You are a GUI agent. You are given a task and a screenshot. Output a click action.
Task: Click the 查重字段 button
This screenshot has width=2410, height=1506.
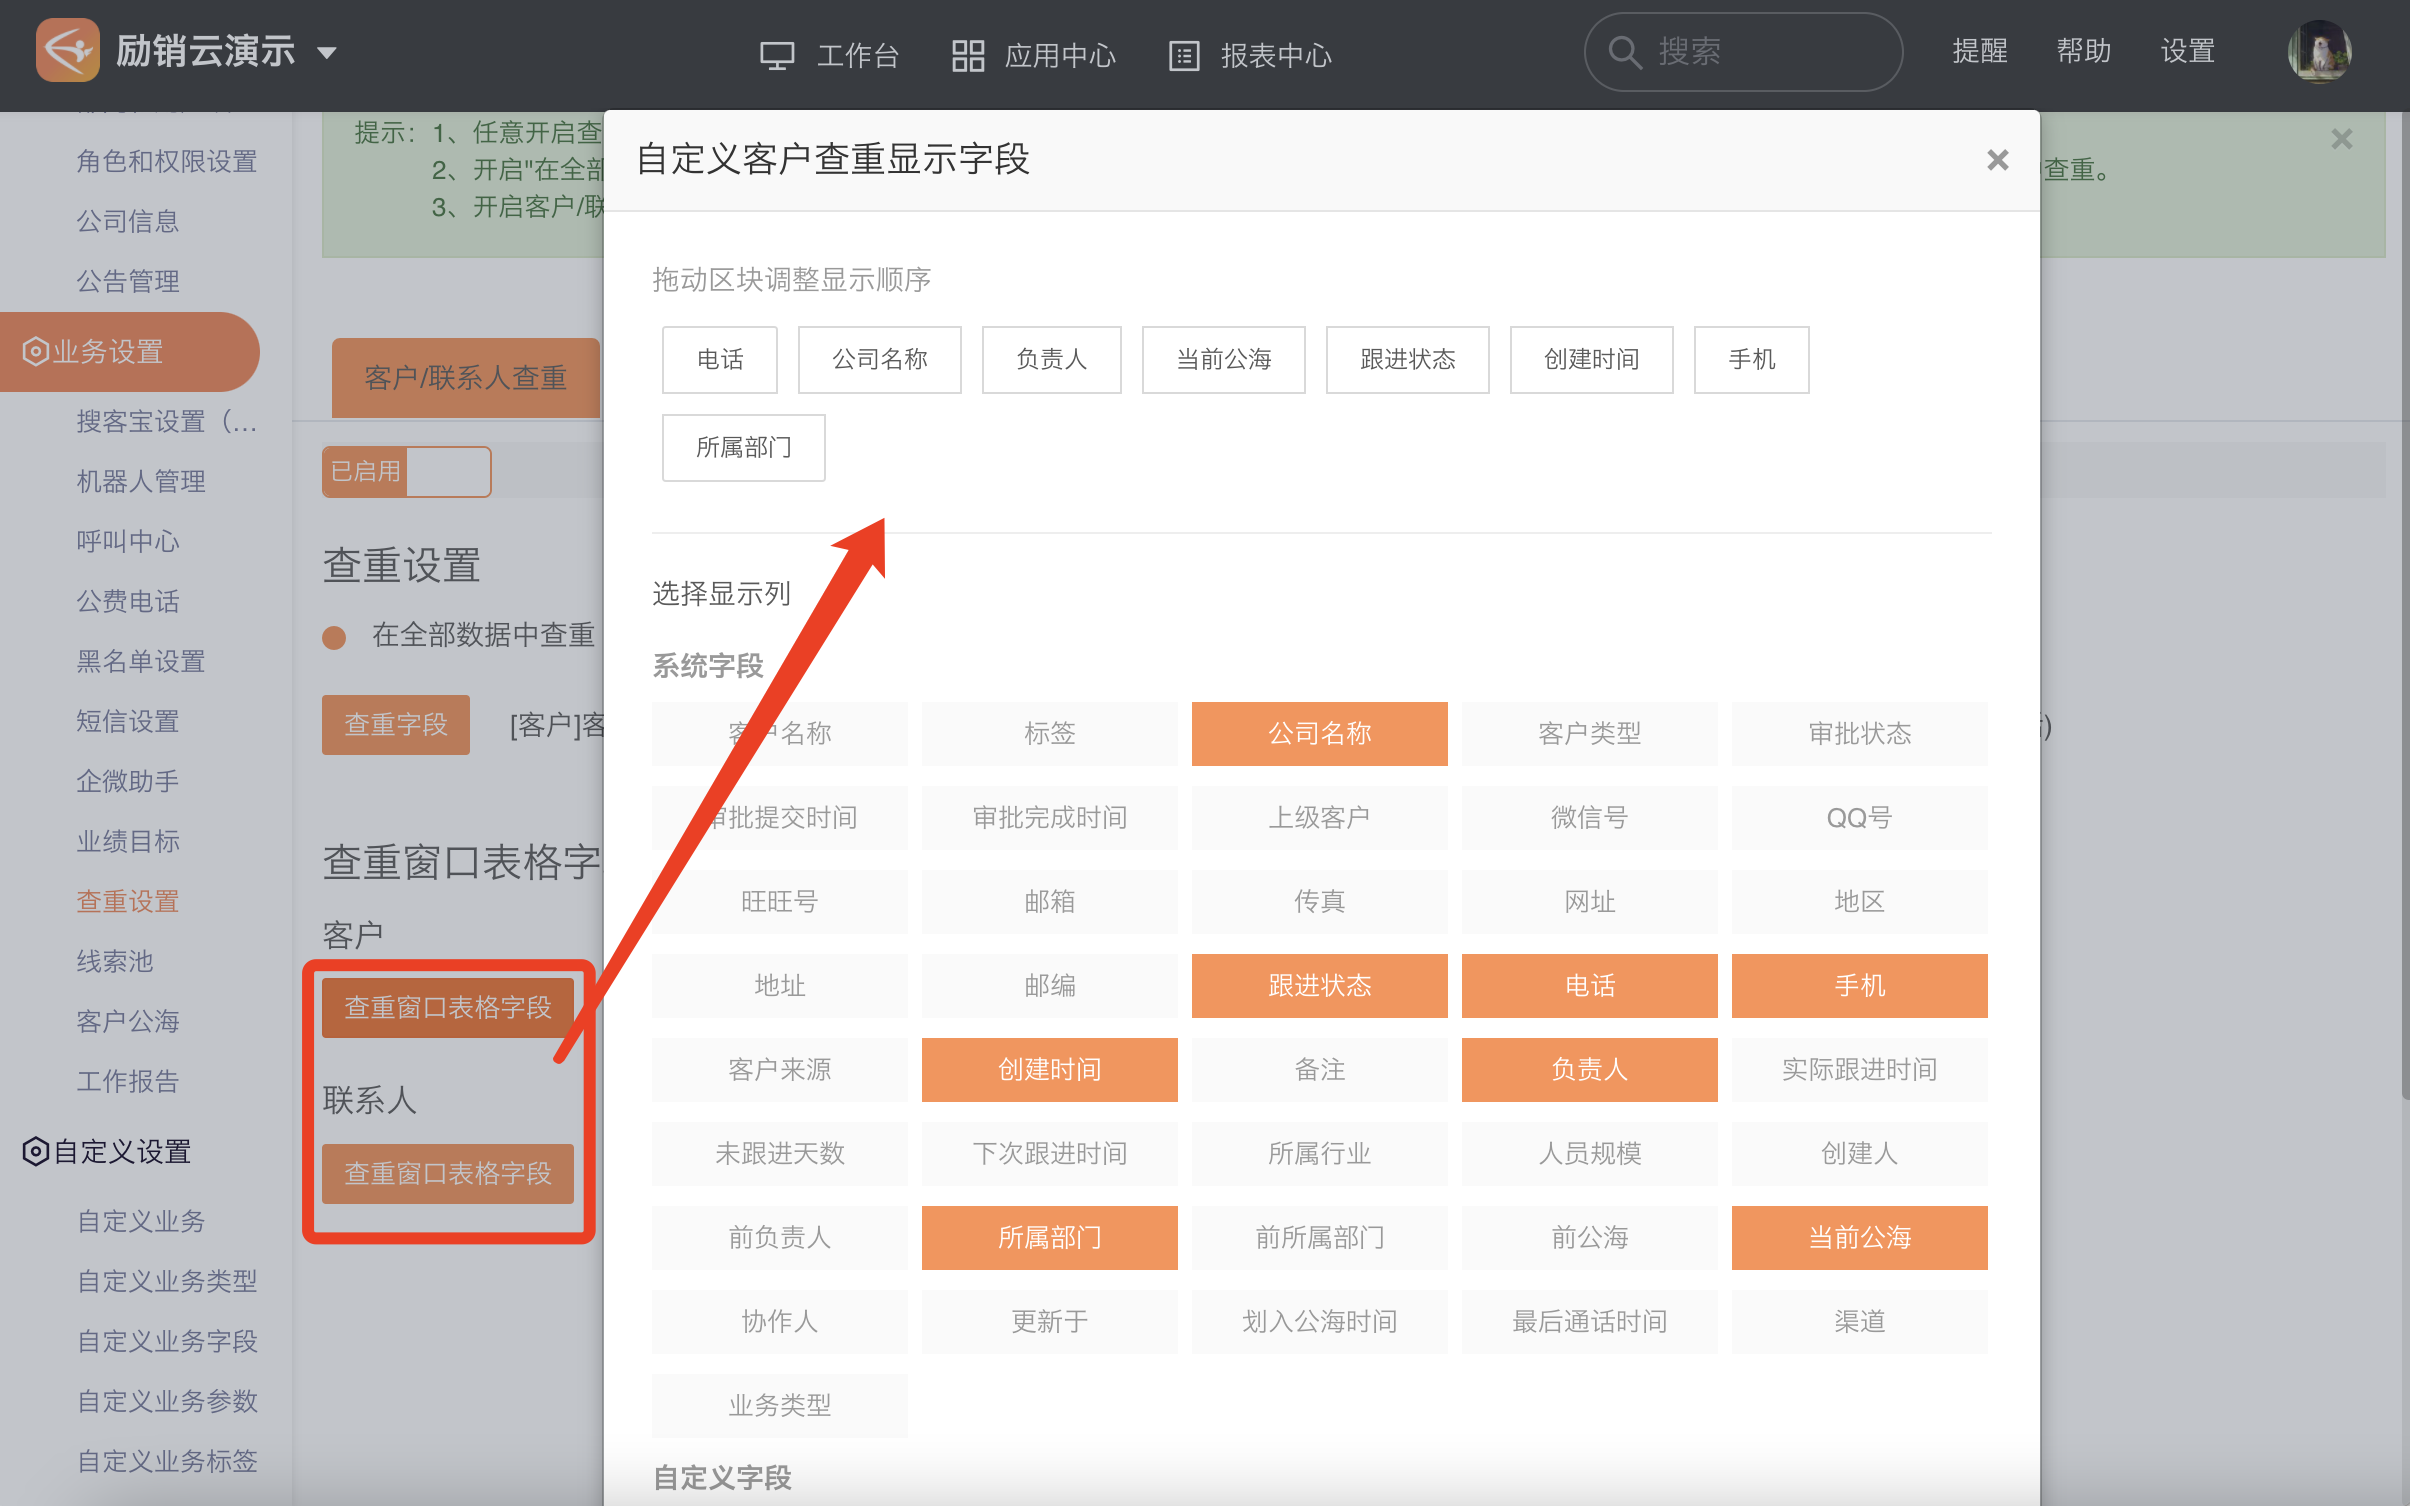pyautogui.click(x=395, y=724)
